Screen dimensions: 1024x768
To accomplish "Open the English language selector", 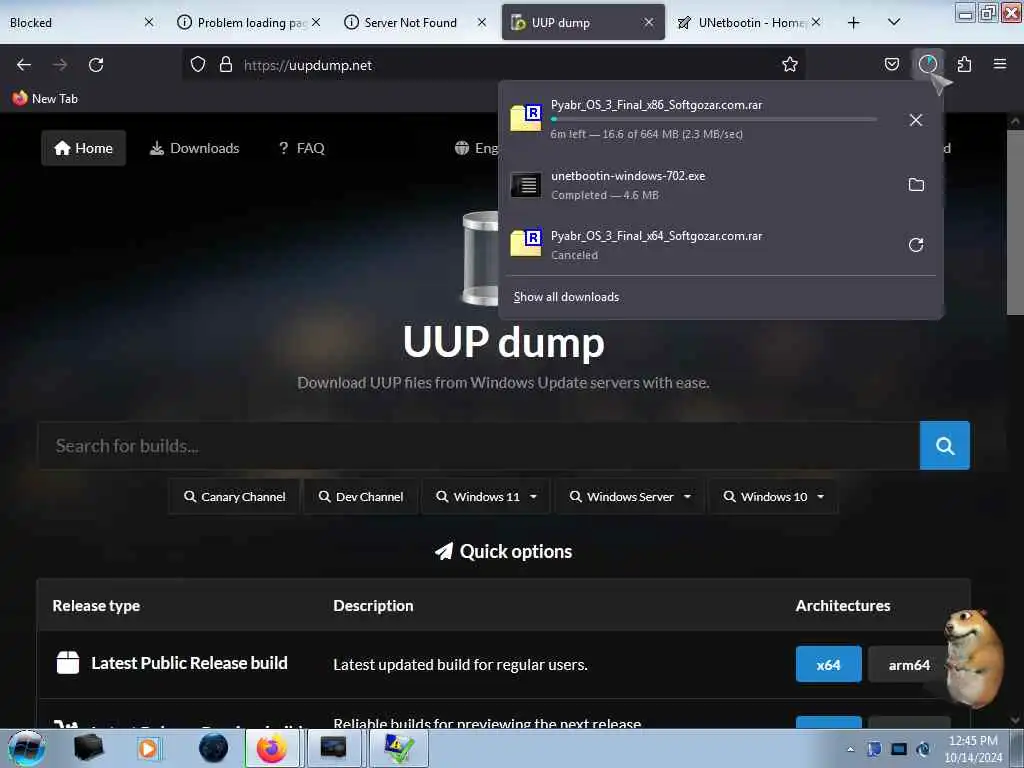I will [x=477, y=148].
